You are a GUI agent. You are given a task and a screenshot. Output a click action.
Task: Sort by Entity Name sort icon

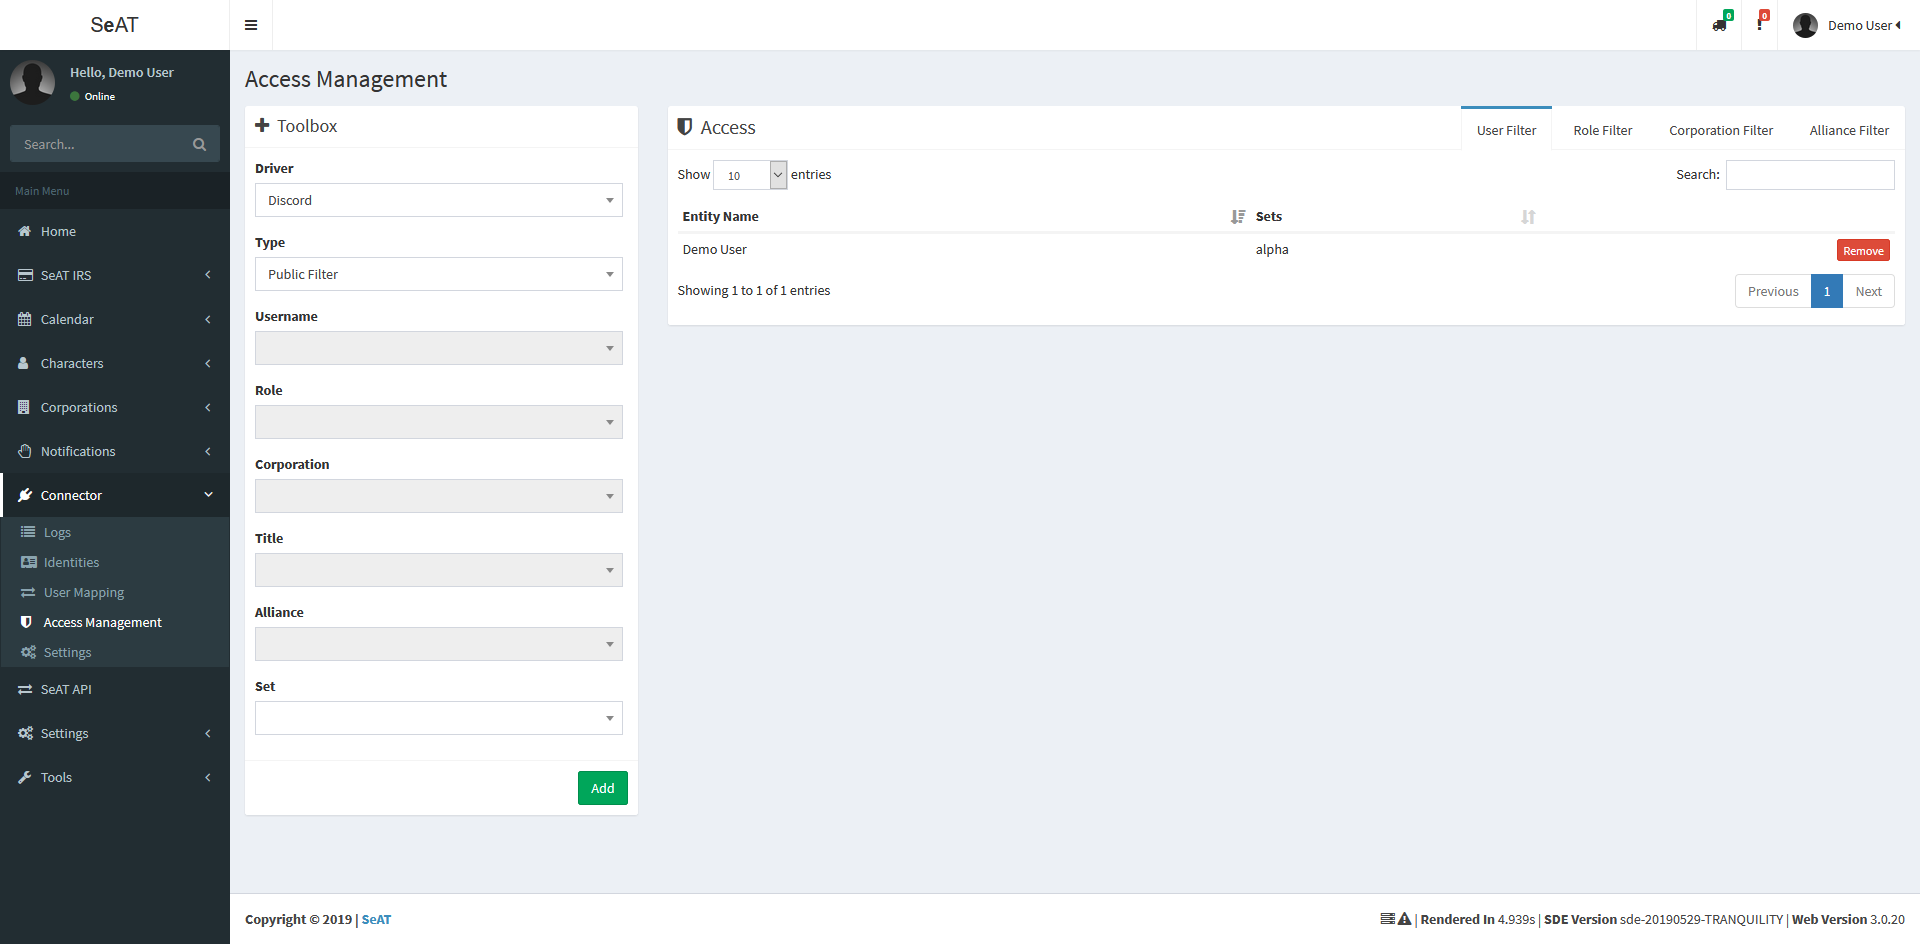[1238, 216]
